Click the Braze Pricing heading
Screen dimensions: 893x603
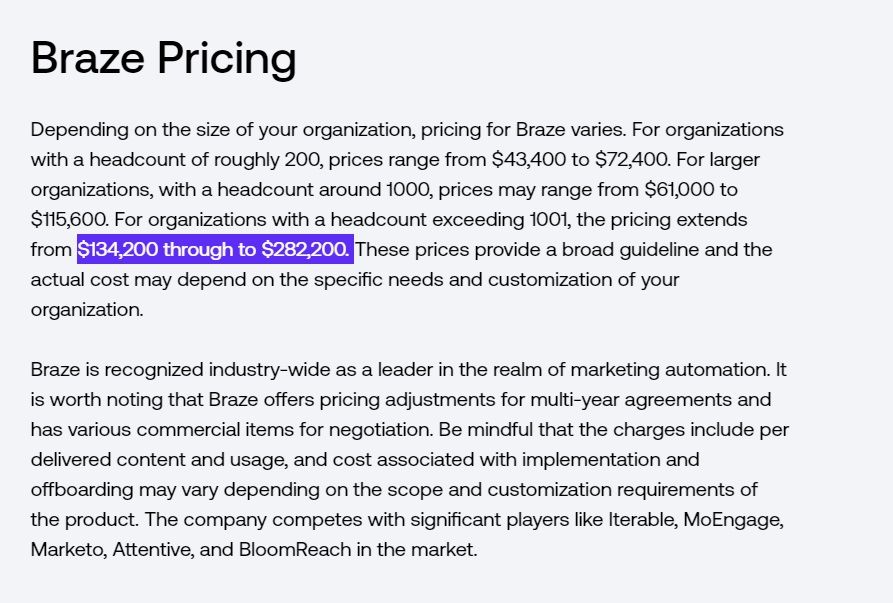coord(163,58)
